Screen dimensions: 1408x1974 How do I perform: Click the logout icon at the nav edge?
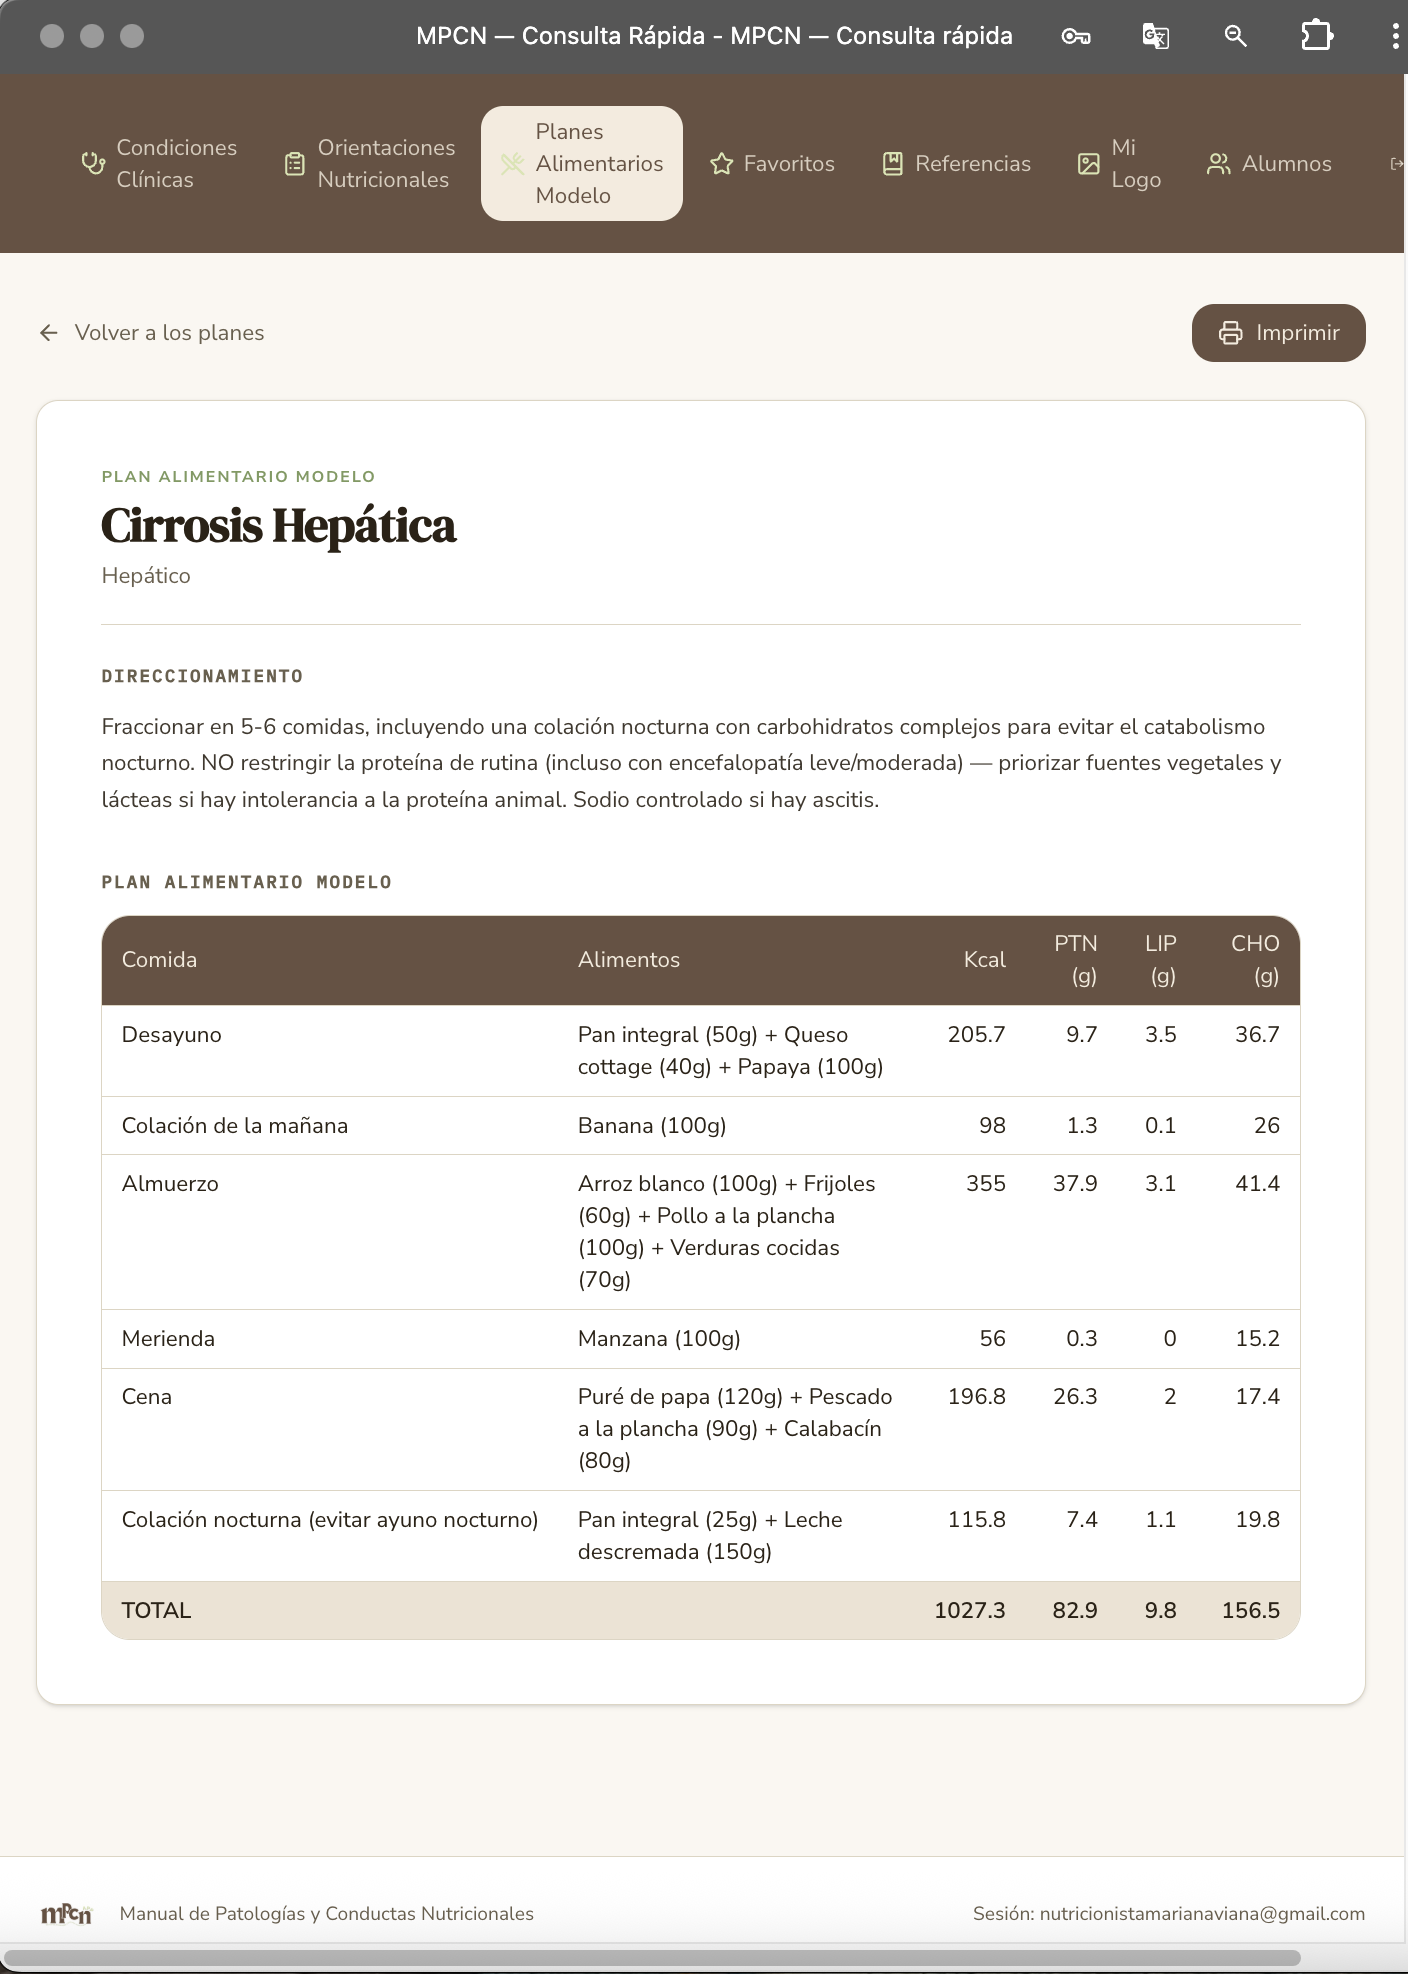(x=1397, y=164)
